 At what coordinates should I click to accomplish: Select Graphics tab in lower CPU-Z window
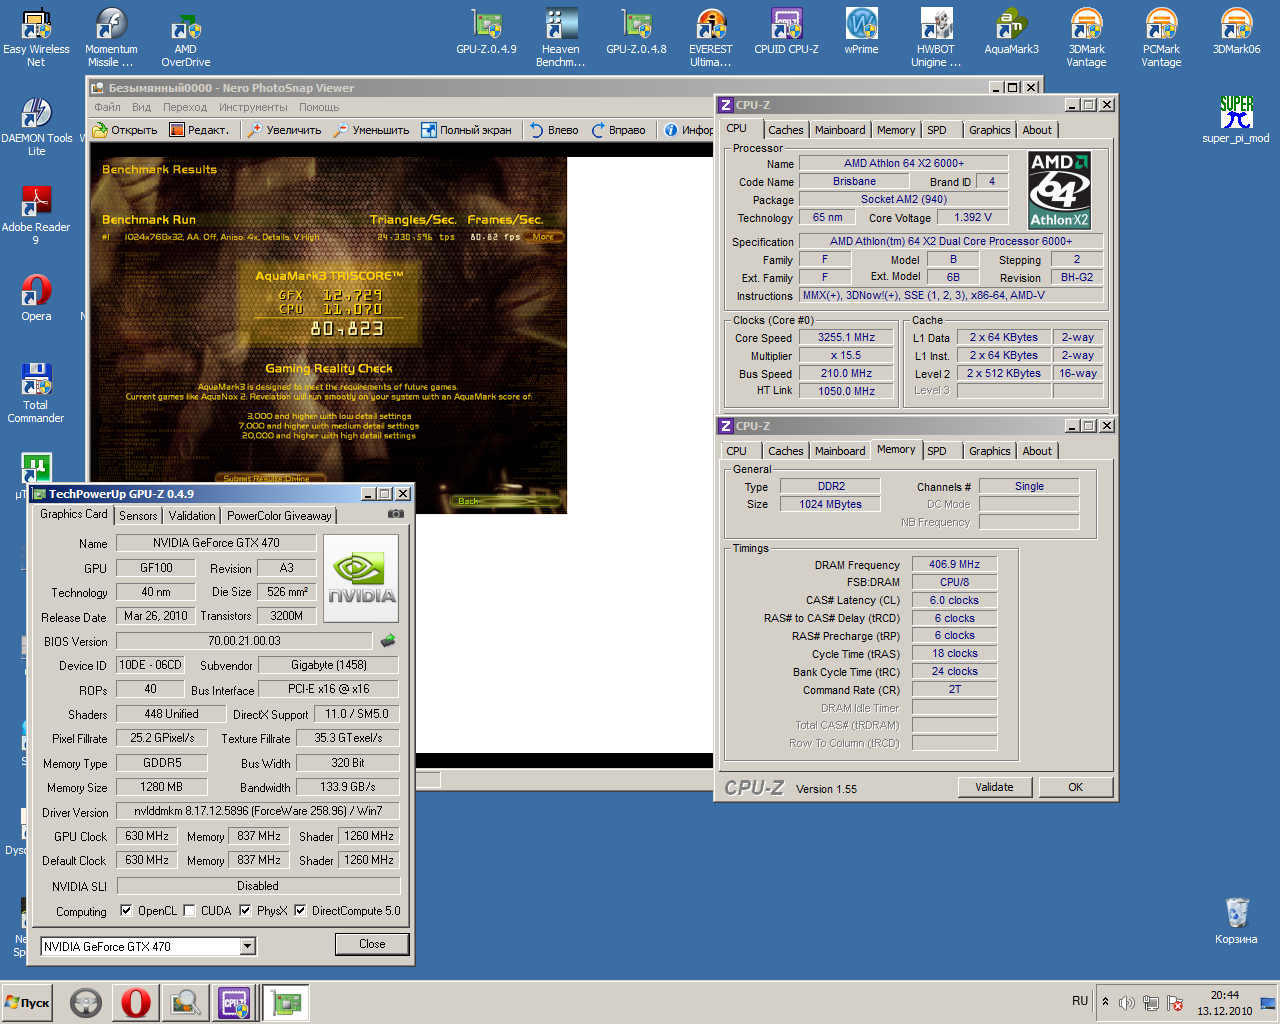pyautogui.click(x=990, y=451)
